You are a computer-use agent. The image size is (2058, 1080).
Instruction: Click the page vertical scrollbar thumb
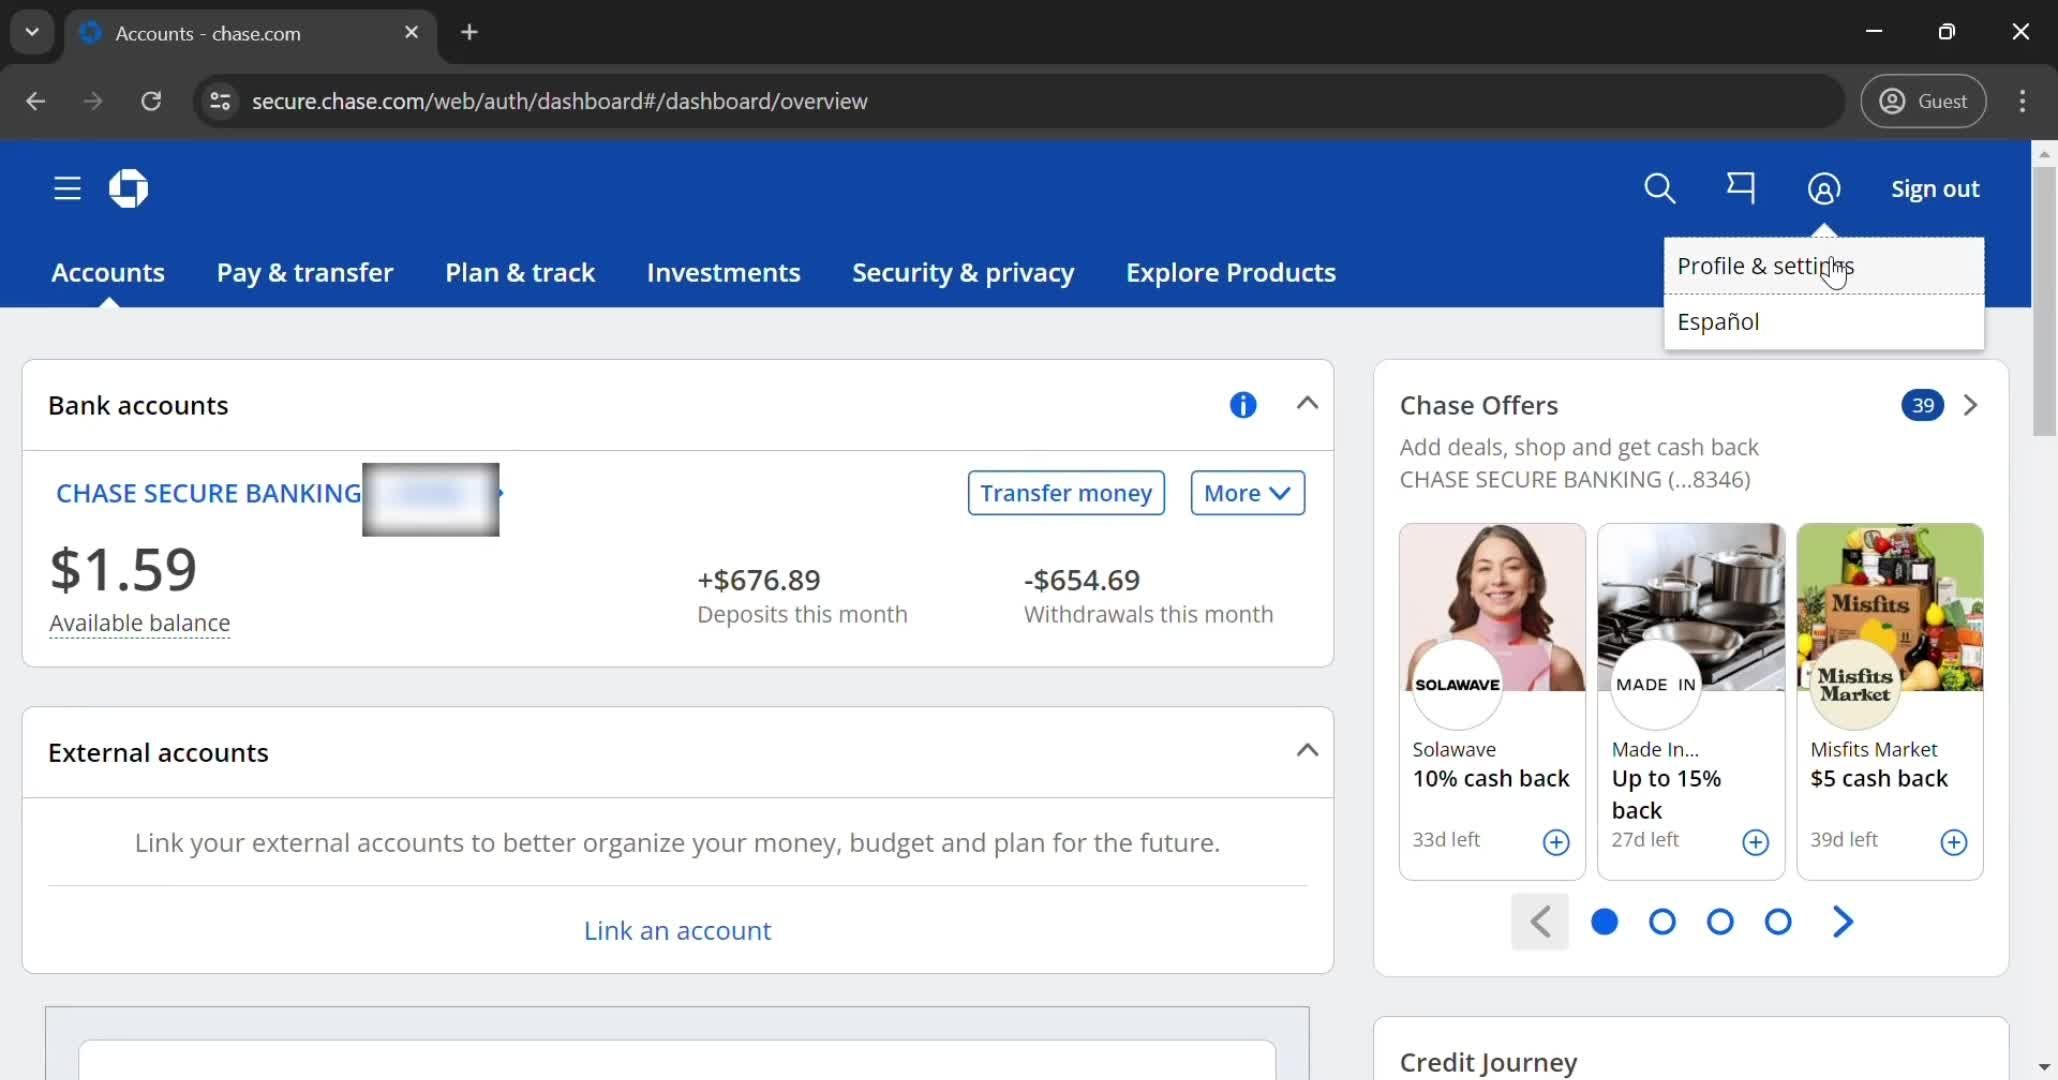2044,300
